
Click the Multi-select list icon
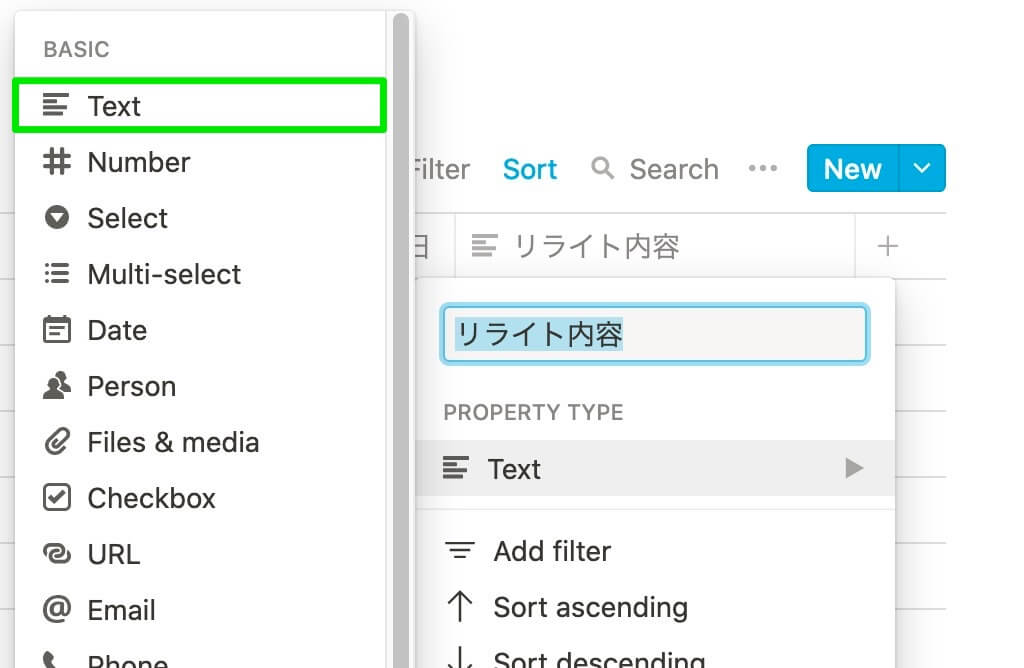(57, 274)
